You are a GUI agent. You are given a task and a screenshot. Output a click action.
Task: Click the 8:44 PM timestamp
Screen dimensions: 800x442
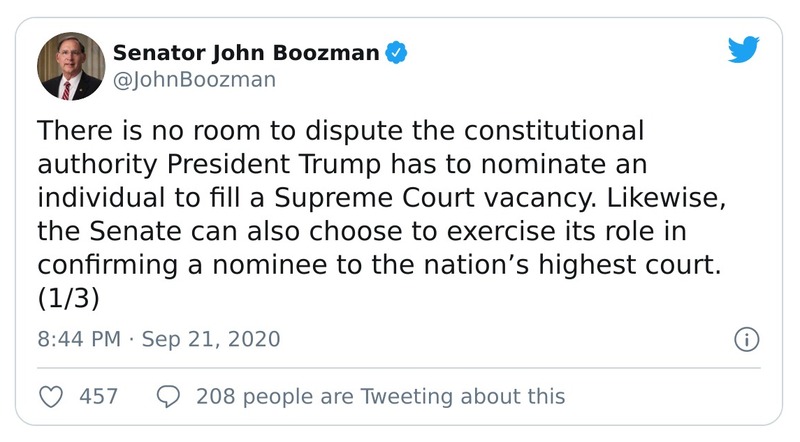[x=80, y=339]
